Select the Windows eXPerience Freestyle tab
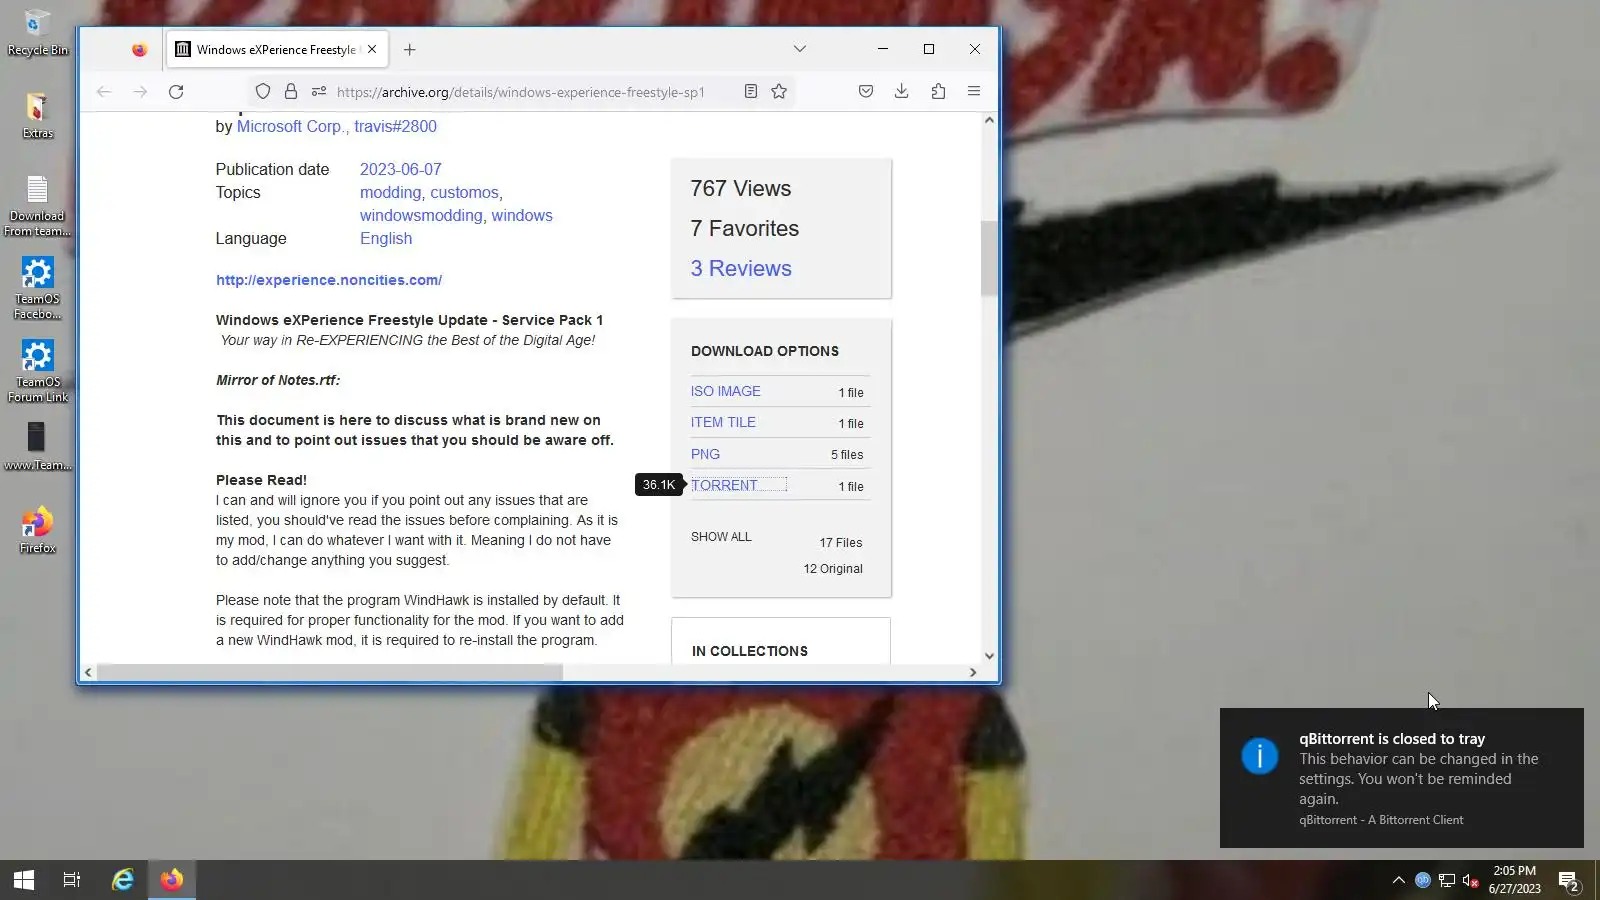1600x900 pixels. 276,50
